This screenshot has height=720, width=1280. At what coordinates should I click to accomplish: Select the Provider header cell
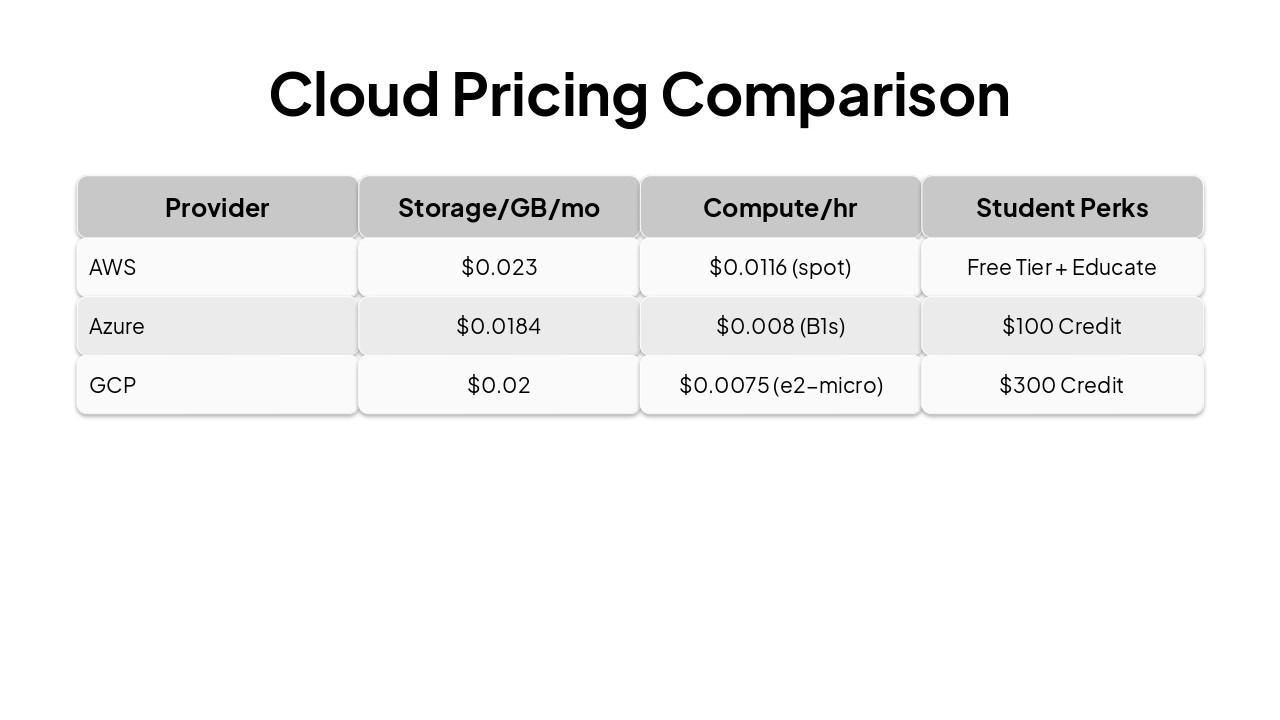click(217, 208)
